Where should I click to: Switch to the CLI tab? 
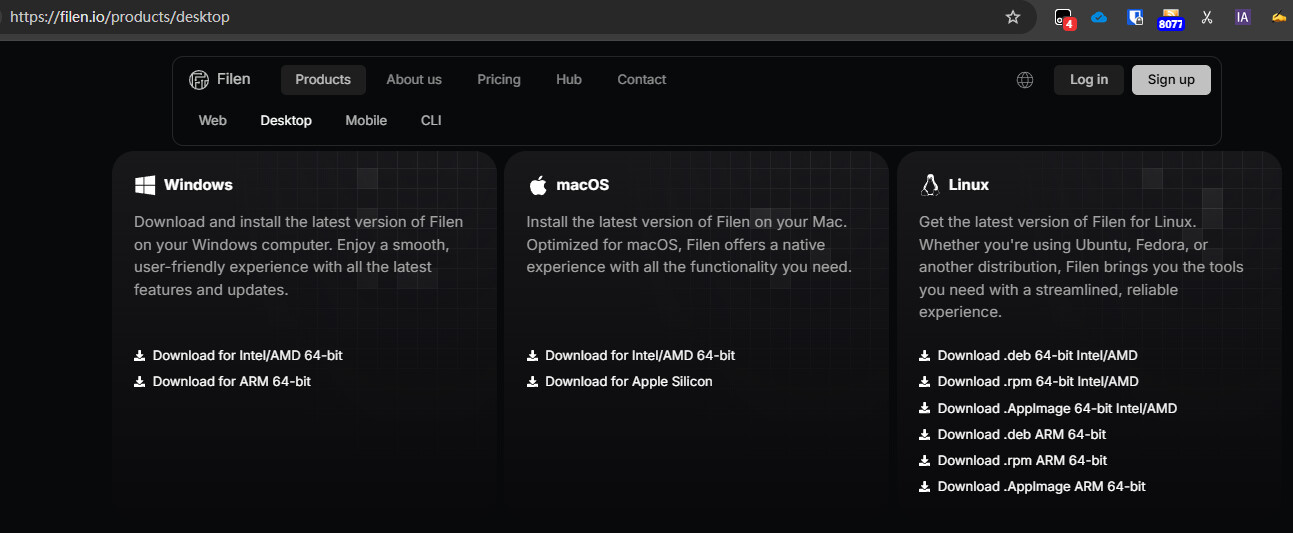coord(431,120)
